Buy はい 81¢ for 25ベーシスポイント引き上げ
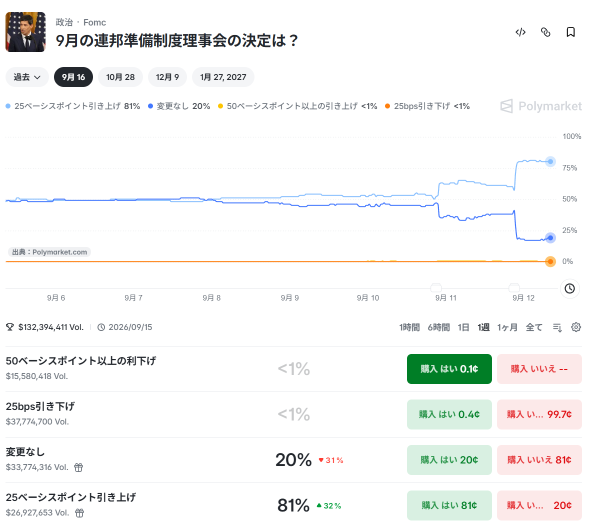 click(449, 506)
